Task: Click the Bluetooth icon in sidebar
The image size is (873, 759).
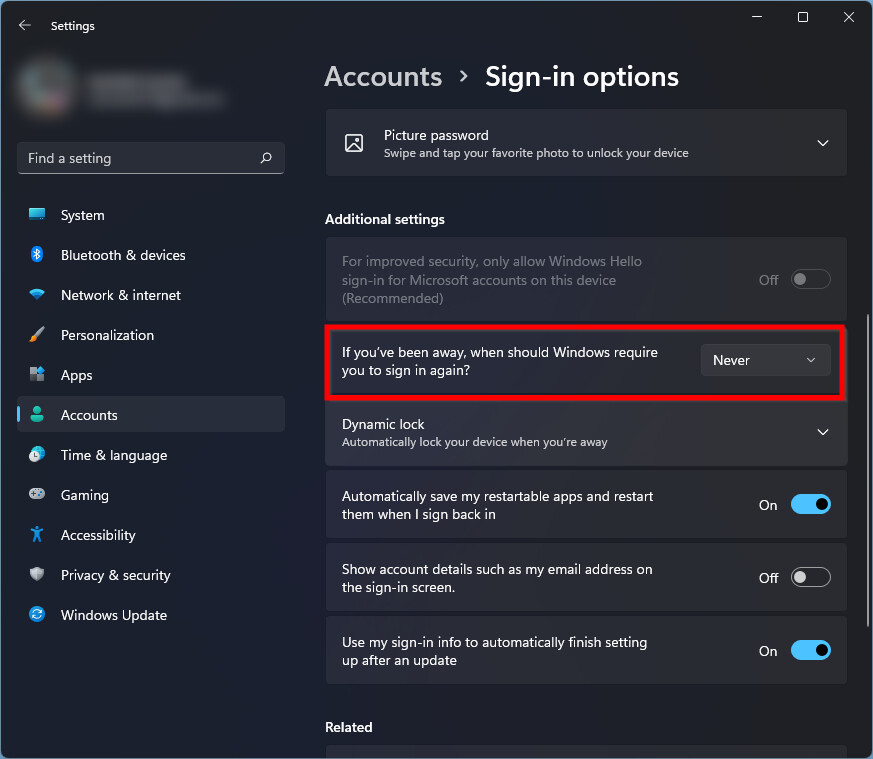Action: coord(37,254)
